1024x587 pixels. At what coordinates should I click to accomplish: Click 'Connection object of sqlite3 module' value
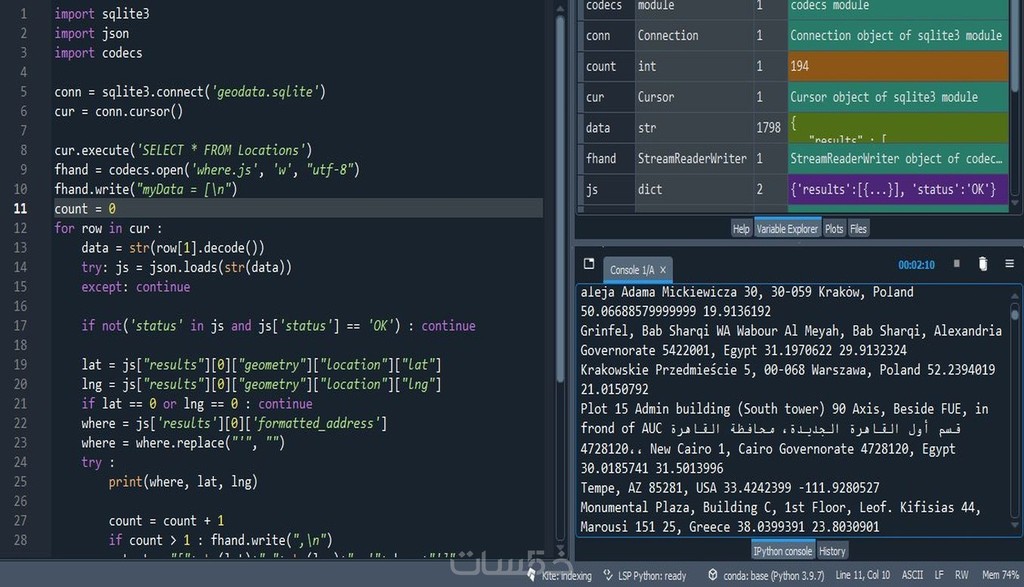tap(898, 35)
